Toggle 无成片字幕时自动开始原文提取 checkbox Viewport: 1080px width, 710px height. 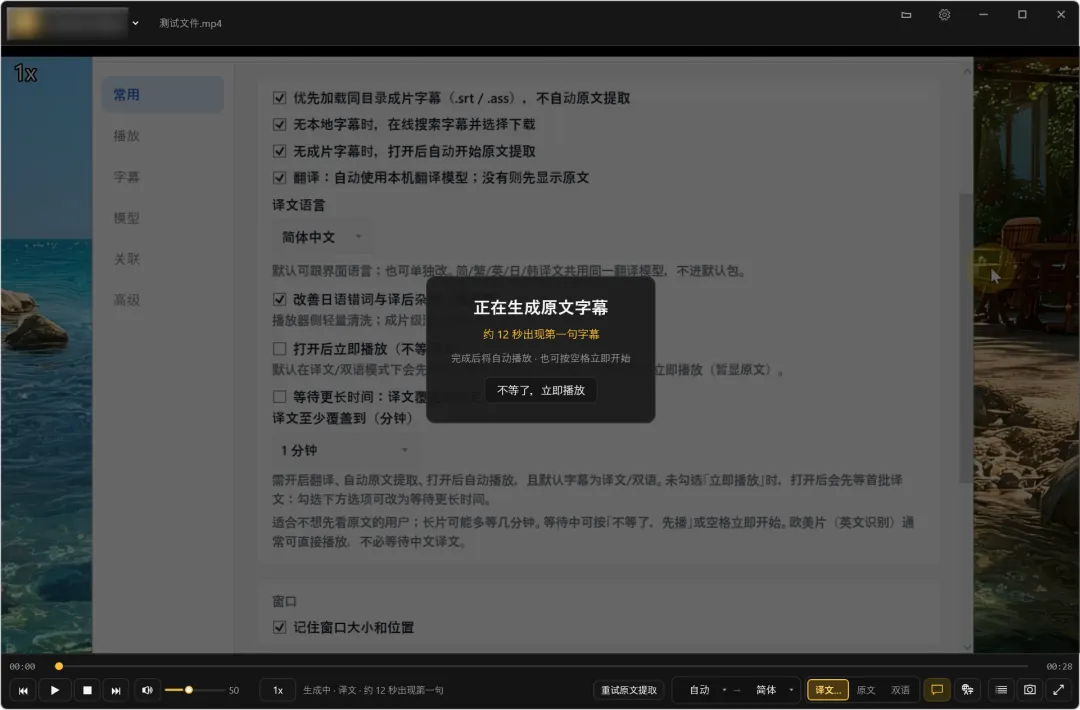click(x=279, y=152)
